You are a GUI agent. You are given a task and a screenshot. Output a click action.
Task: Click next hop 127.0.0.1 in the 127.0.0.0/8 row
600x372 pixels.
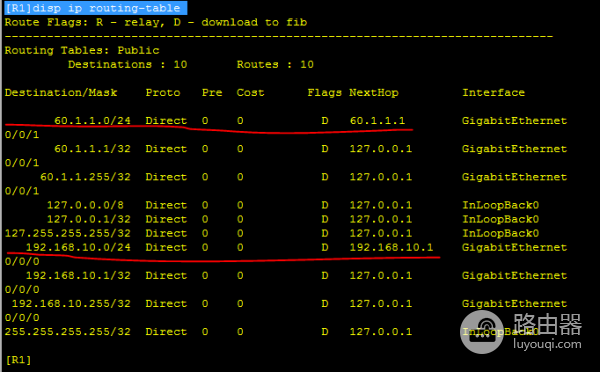point(381,205)
